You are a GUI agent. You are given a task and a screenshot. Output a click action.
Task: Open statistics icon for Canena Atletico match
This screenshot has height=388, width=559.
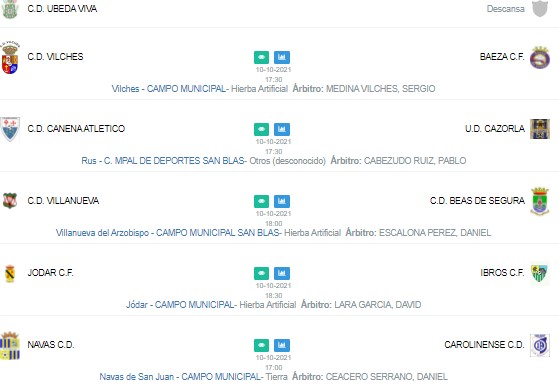tap(282, 129)
